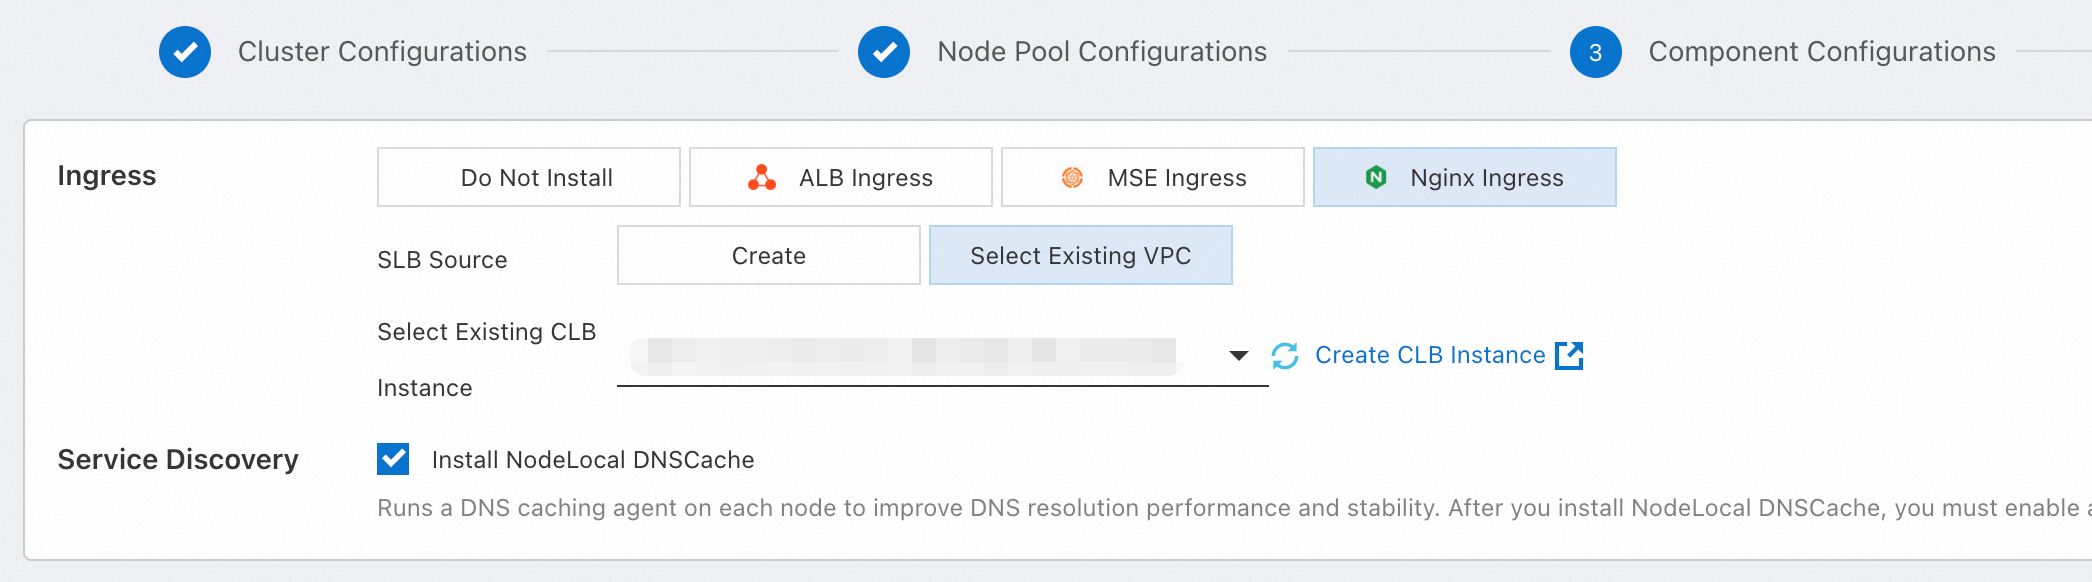Click the external link icon beside Create CLB
Screen dimensions: 2092x582
click(1569, 356)
